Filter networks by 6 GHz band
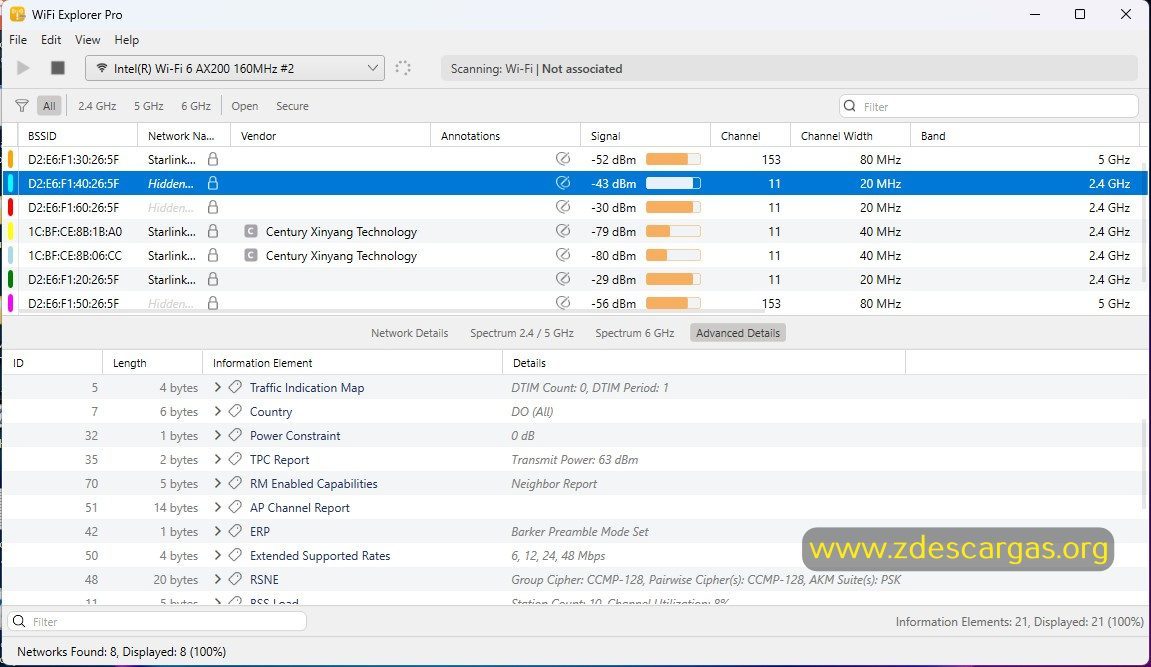 (x=196, y=106)
